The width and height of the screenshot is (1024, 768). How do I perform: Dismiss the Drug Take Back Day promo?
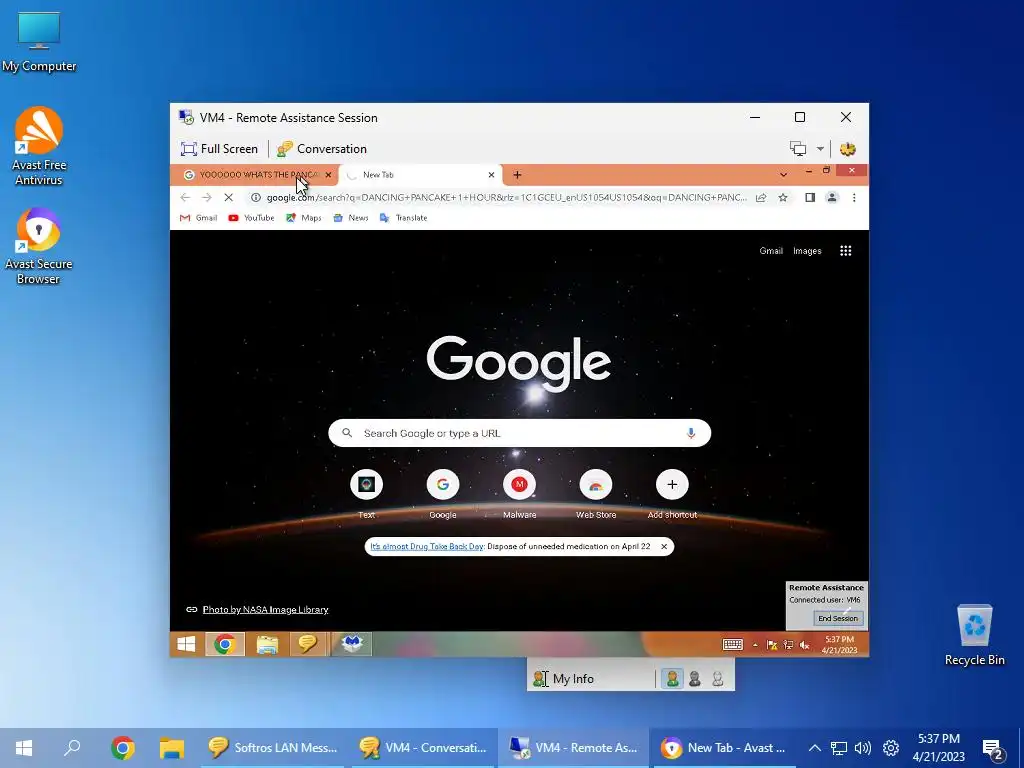click(664, 547)
